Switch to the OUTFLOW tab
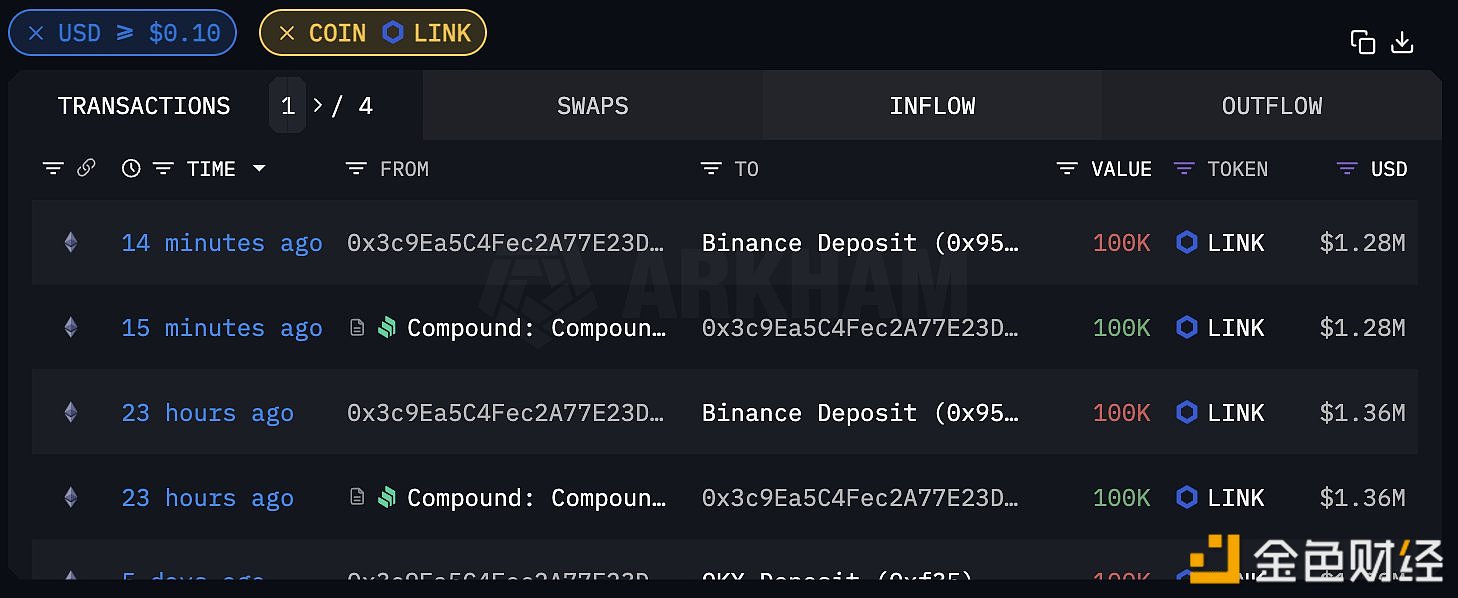1458x598 pixels. click(x=1271, y=106)
